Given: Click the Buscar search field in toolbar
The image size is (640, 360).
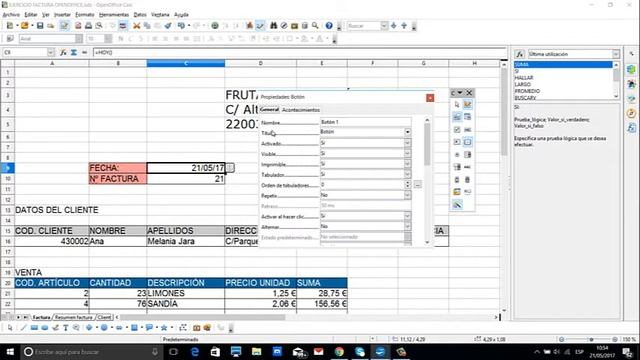Looking at the screenshot, I should tap(364, 26).
